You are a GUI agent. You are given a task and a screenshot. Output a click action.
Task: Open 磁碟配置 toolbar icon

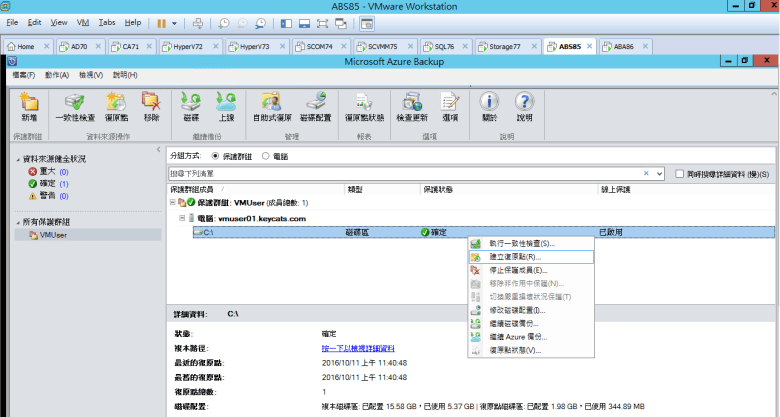click(x=316, y=105)
